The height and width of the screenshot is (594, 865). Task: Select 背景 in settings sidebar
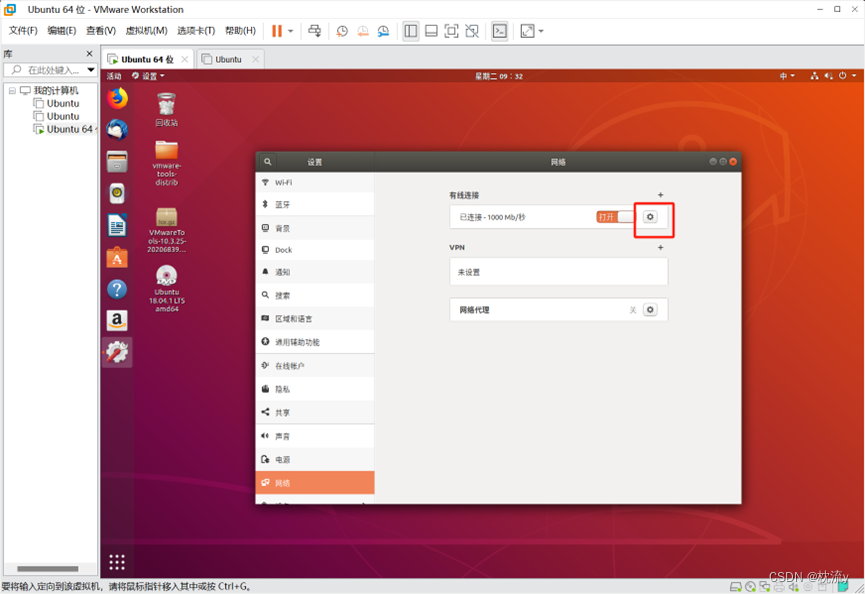(x=315, y=228)
